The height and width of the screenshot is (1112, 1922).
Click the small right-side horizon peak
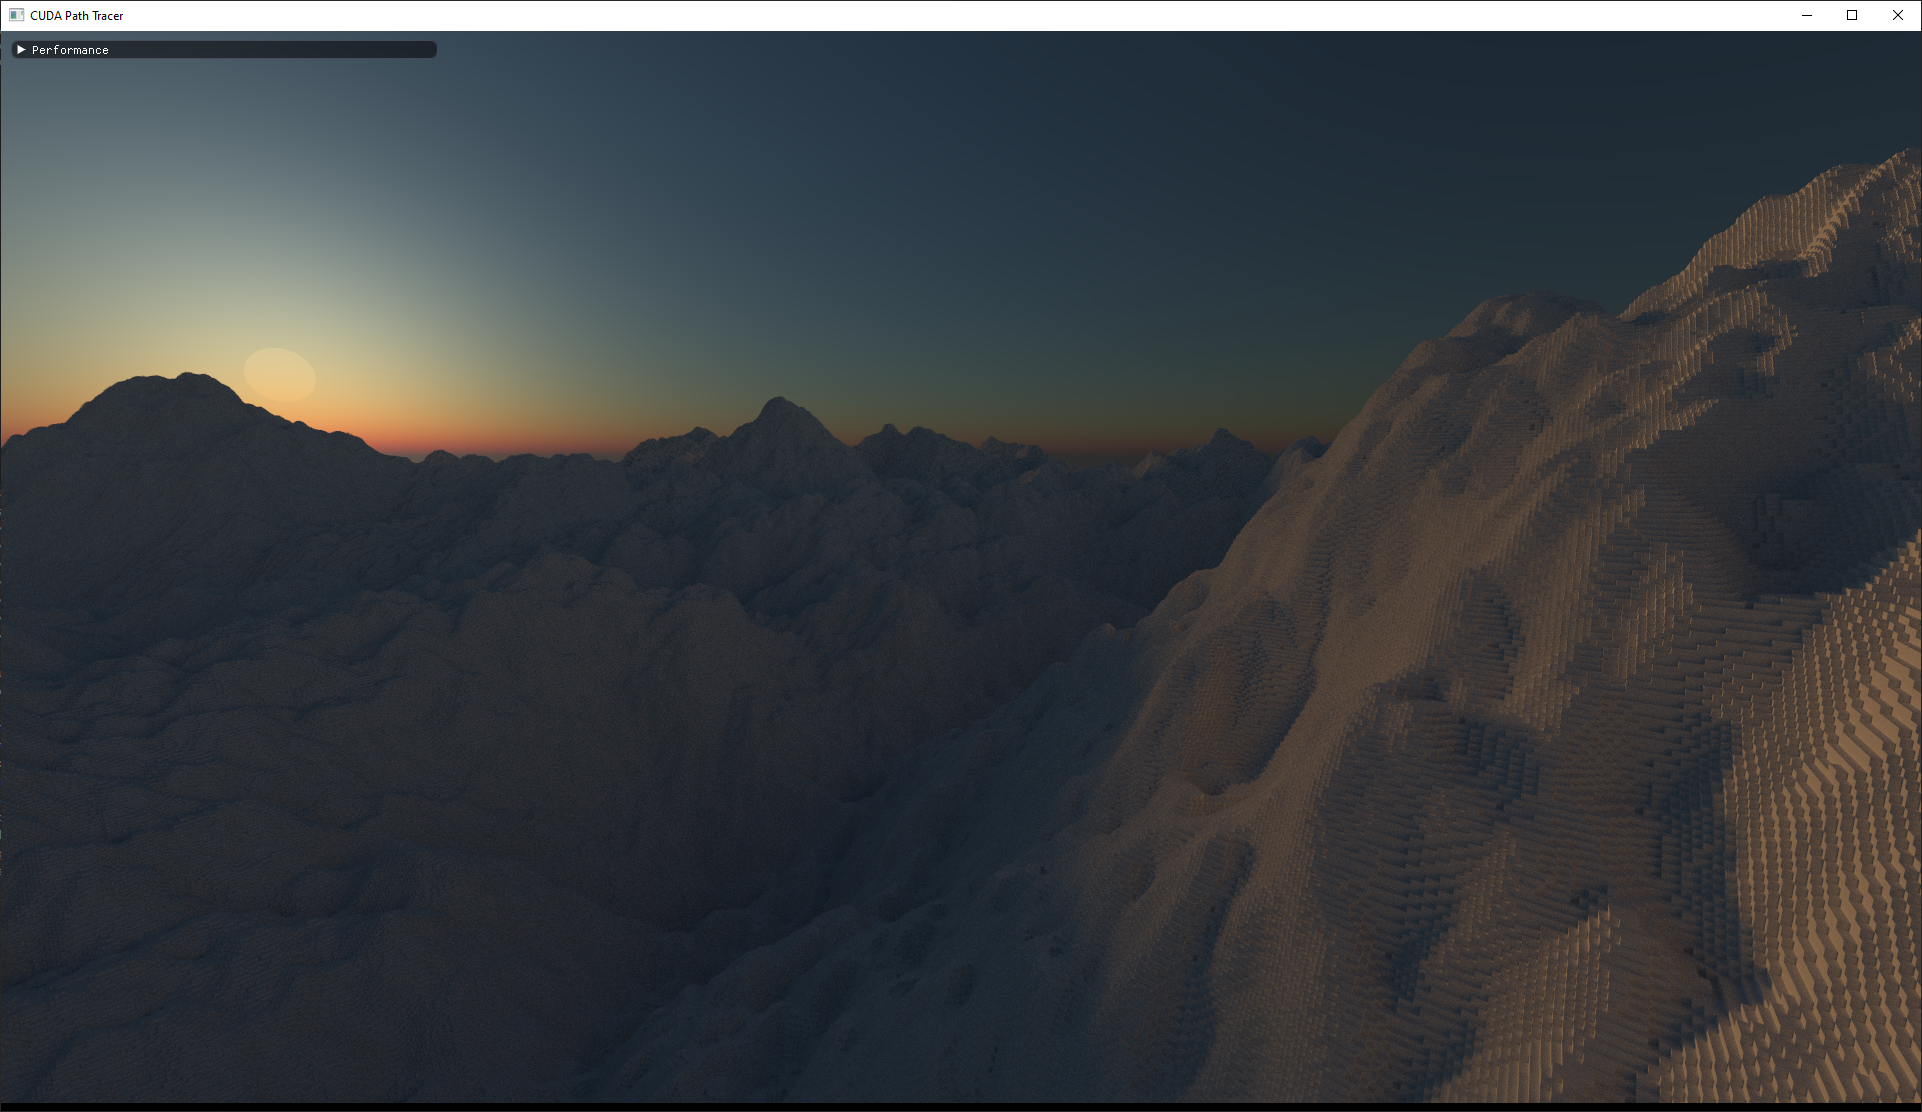[1222, 438]
